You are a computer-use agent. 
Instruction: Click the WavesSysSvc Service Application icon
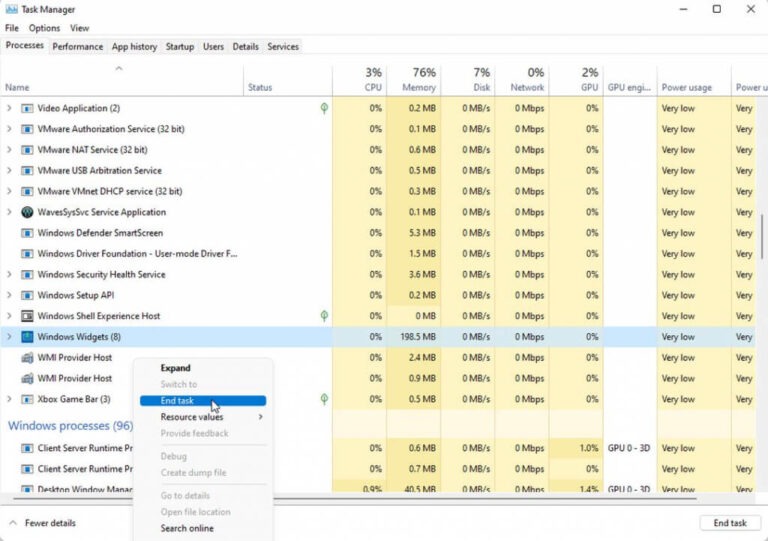[27, 212]
